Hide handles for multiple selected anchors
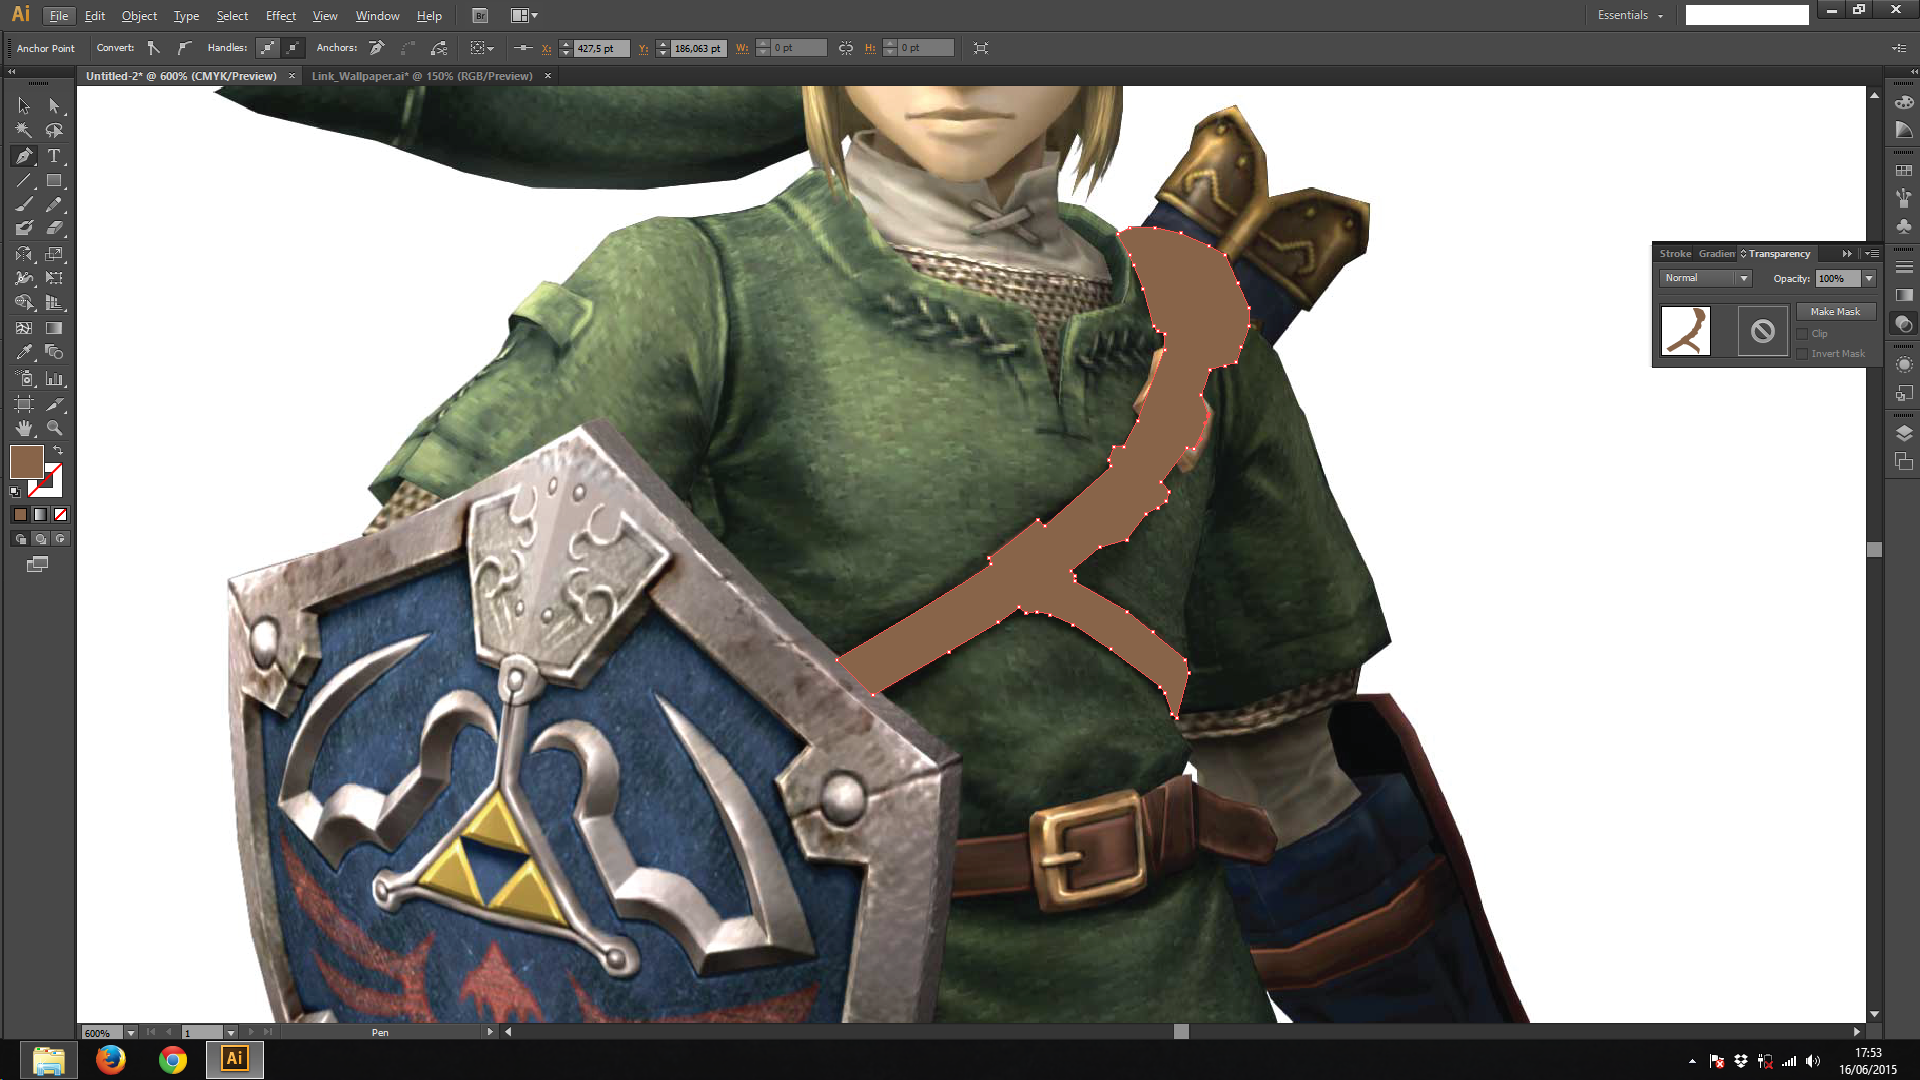 click(292, 48)
